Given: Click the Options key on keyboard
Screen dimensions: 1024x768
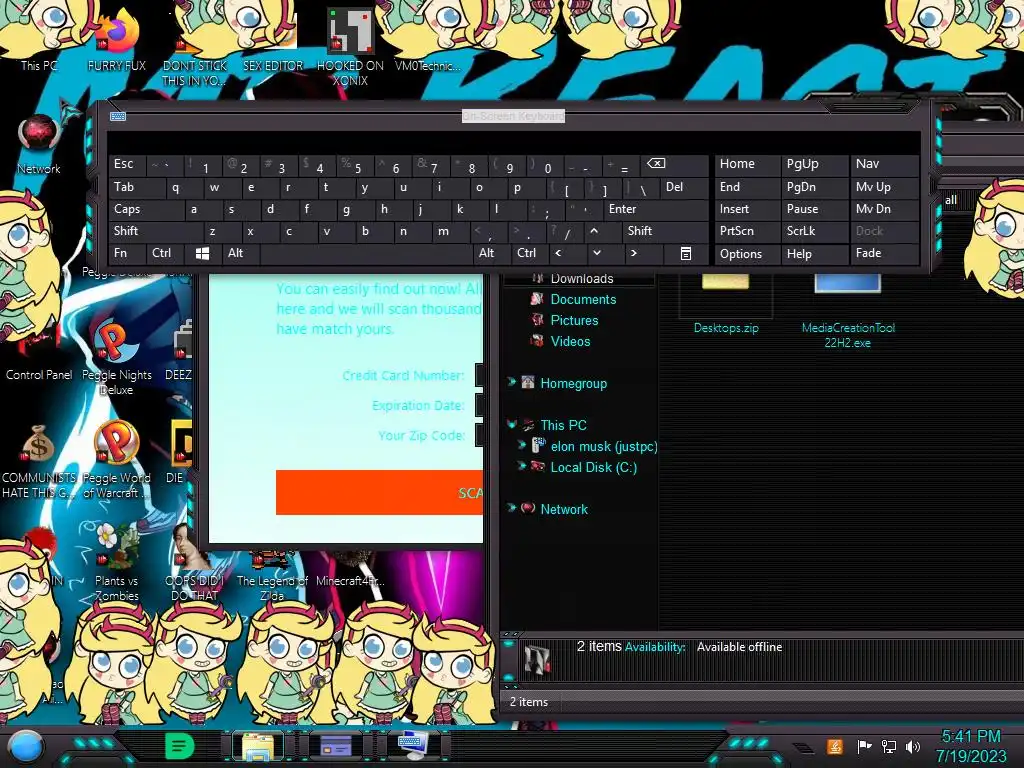Looking at the screenshot, I should (x=747, y=253).
